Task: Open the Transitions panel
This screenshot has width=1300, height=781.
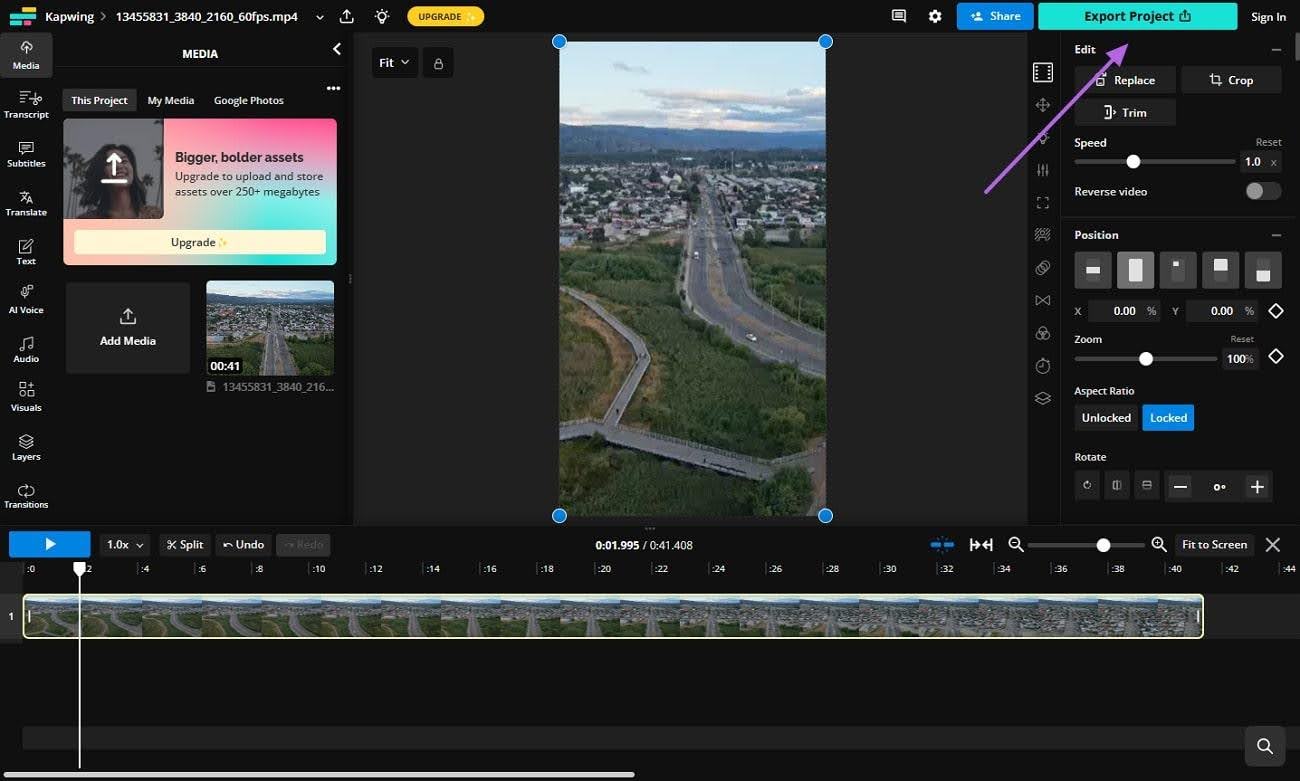Action: 26,495
